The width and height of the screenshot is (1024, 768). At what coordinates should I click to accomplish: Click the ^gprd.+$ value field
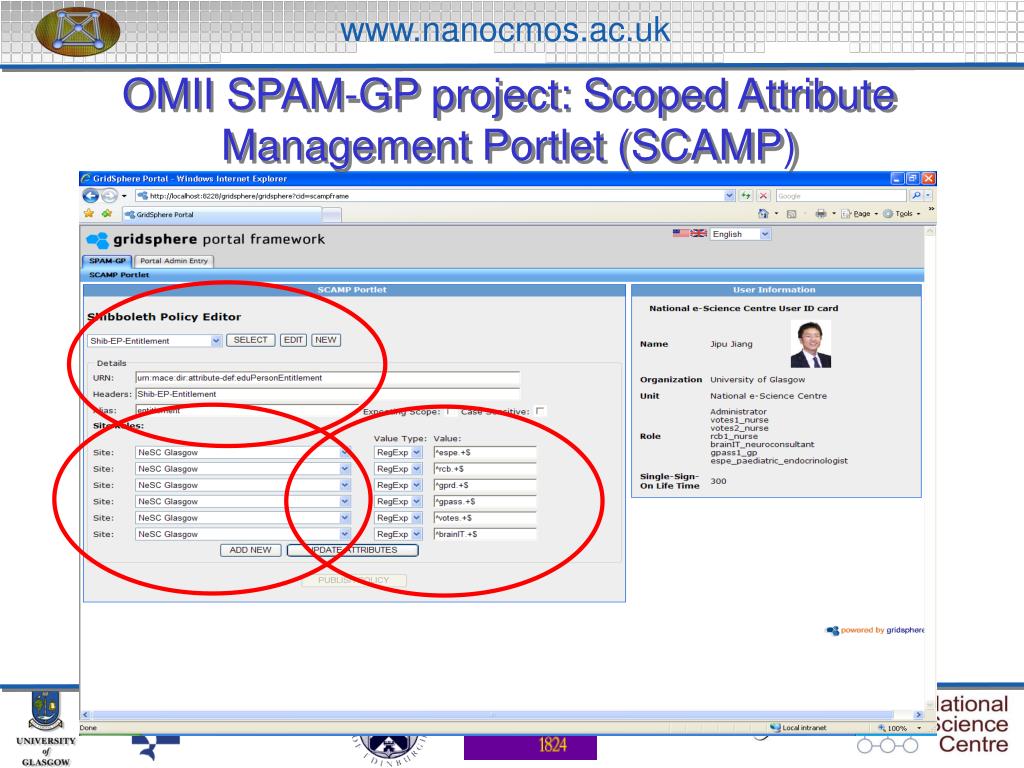(x=485, y=485)
